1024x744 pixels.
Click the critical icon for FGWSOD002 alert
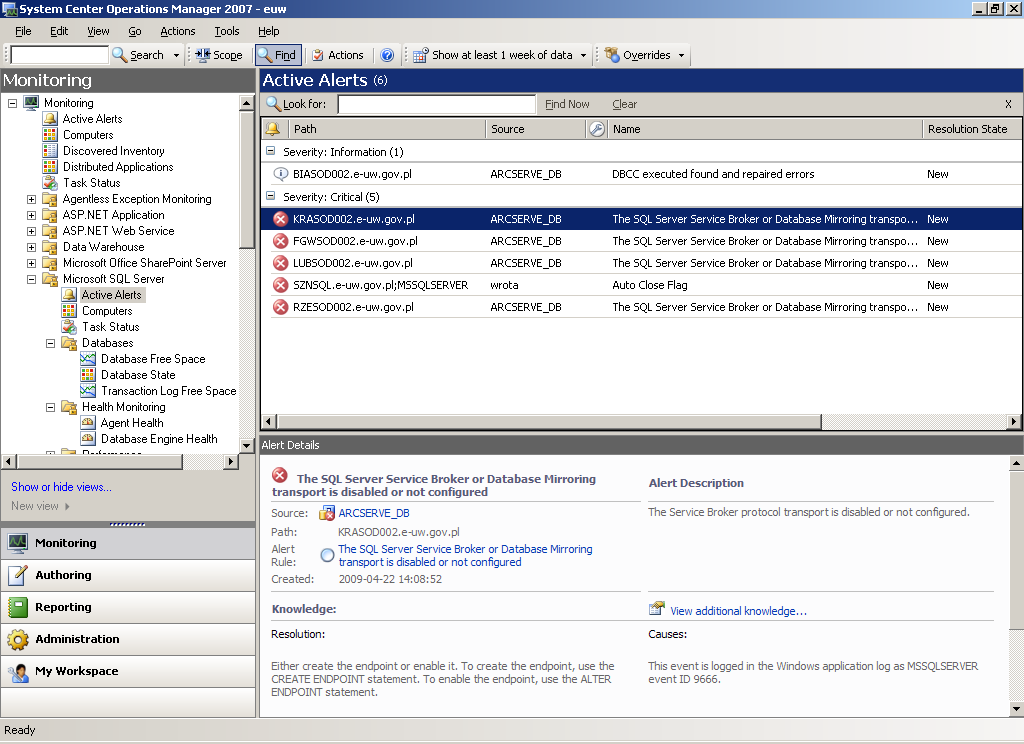[280, 242]
